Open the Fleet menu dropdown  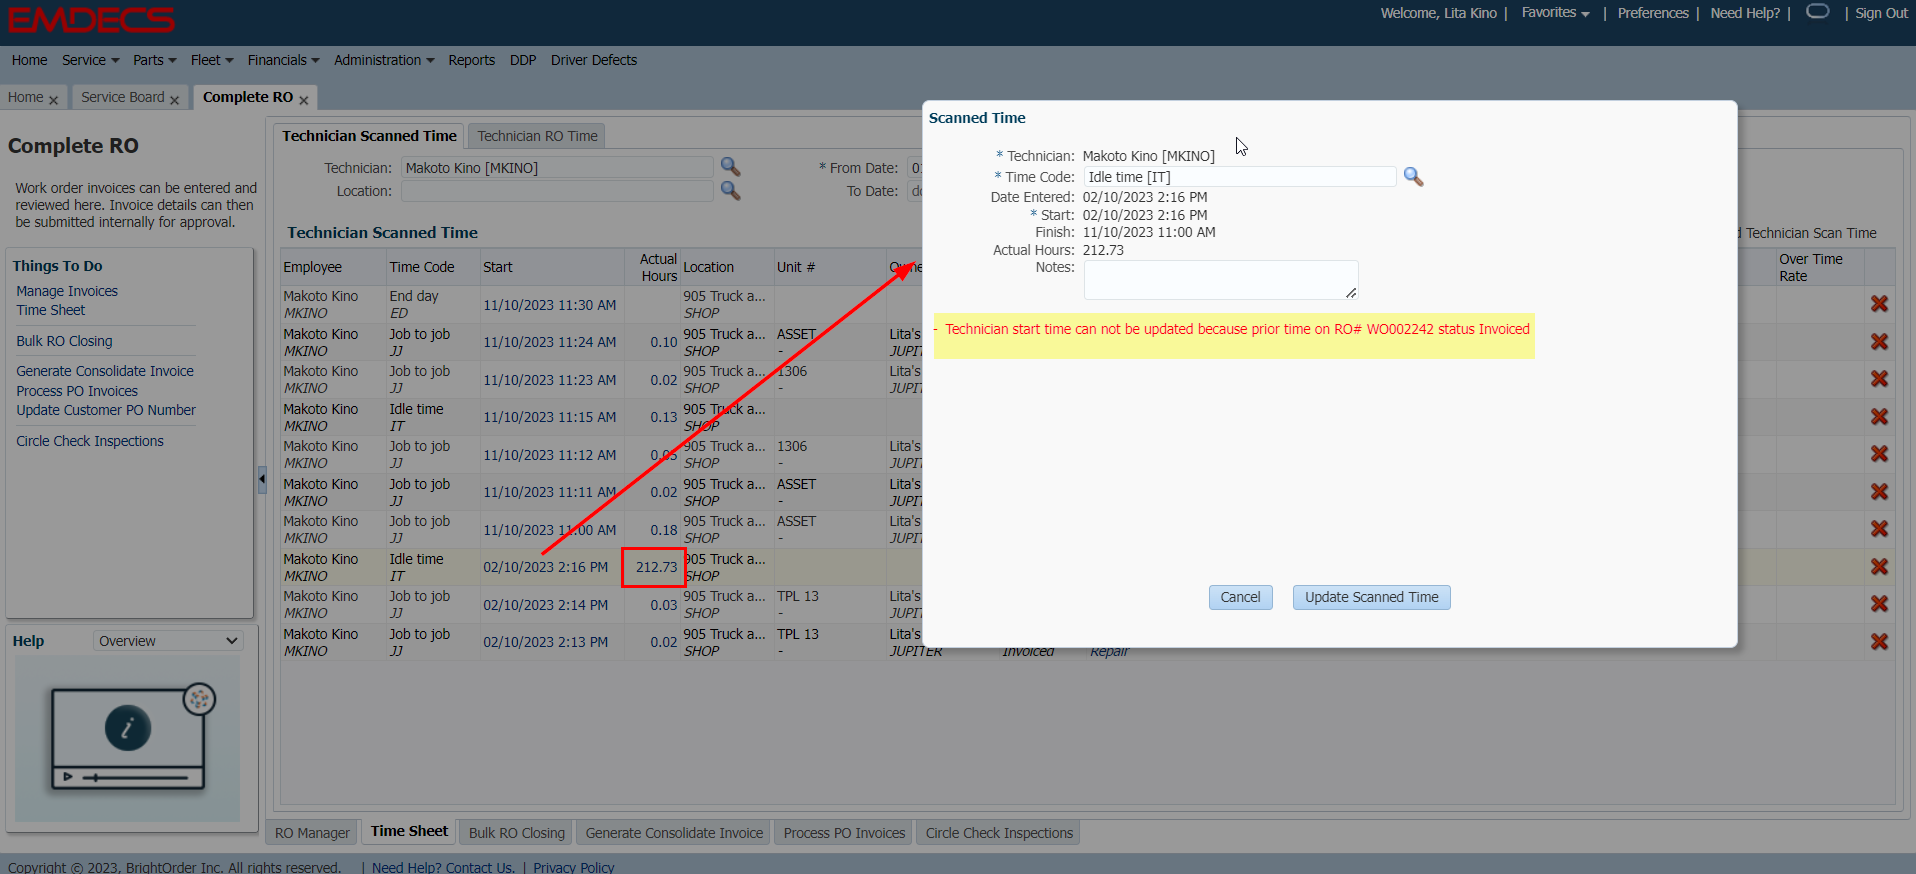click(x=212, y=60)
